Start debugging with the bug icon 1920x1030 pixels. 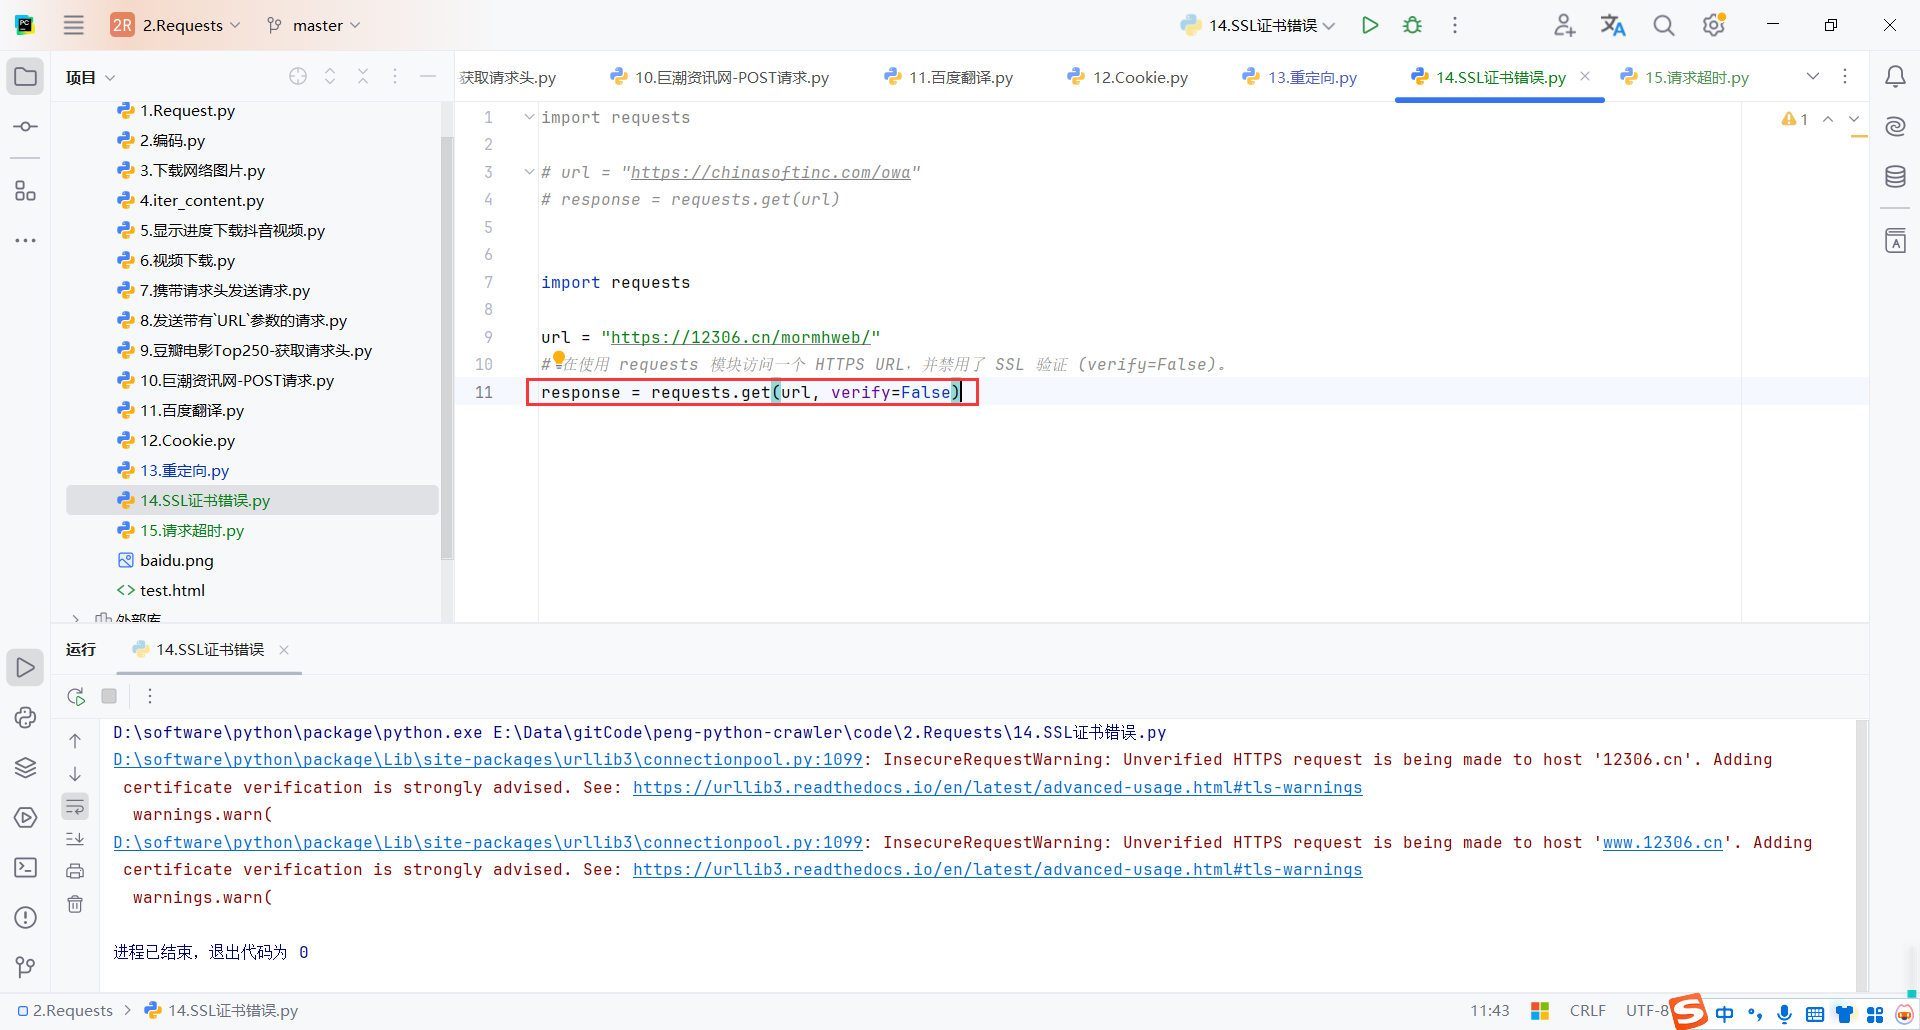(x=1412, y=25)
